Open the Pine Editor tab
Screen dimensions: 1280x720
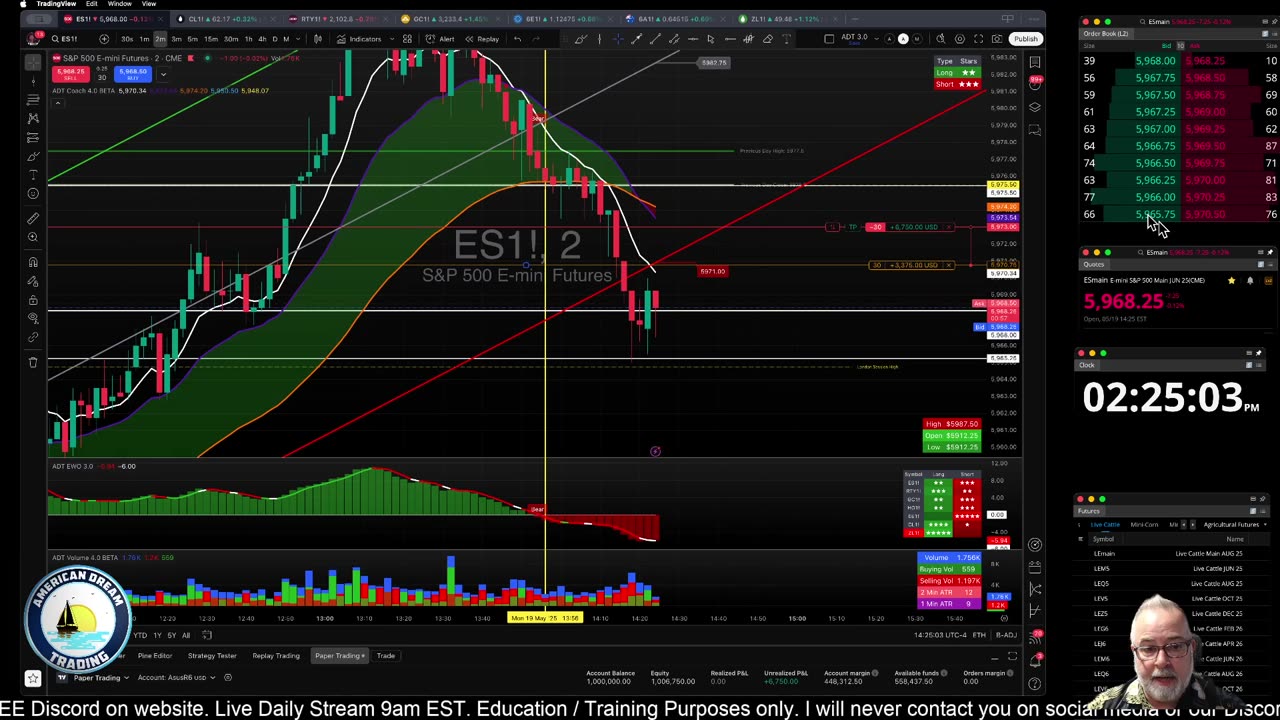pyautogui.click(x=155, y=656)
